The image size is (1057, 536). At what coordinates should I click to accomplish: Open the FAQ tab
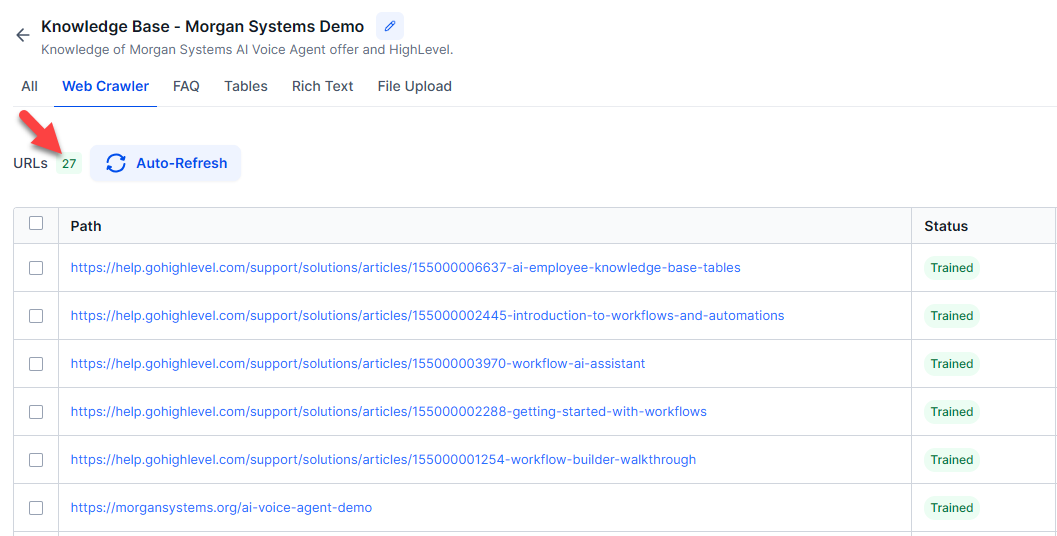(x=186, y=86)
